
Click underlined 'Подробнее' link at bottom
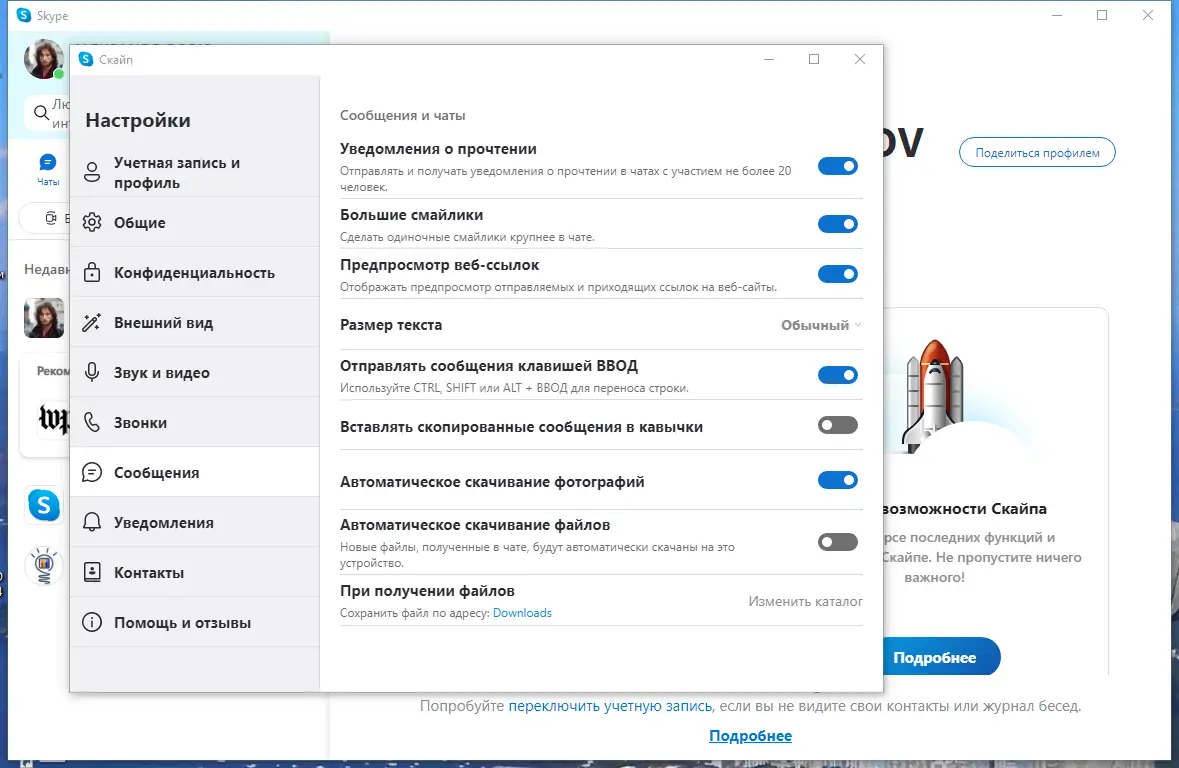750,736
